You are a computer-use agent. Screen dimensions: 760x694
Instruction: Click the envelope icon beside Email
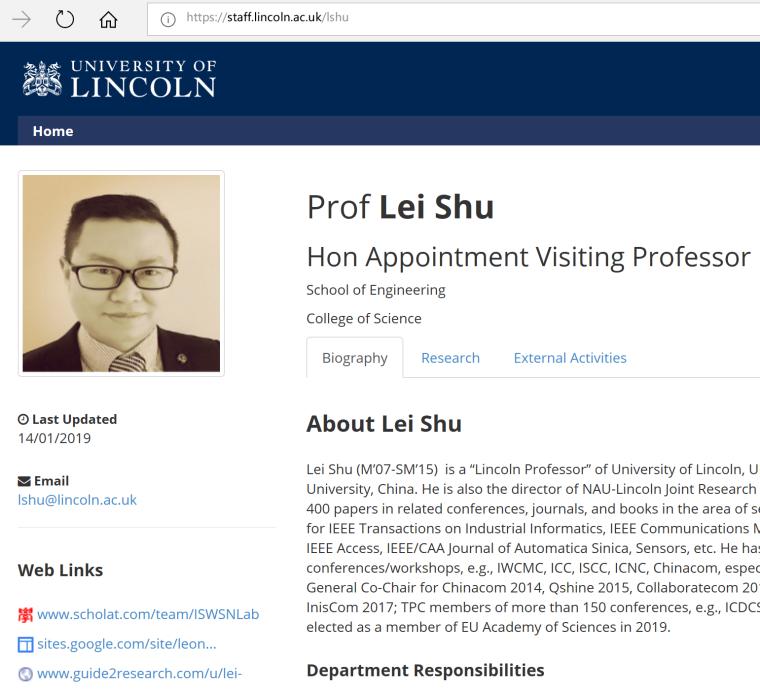25,481
